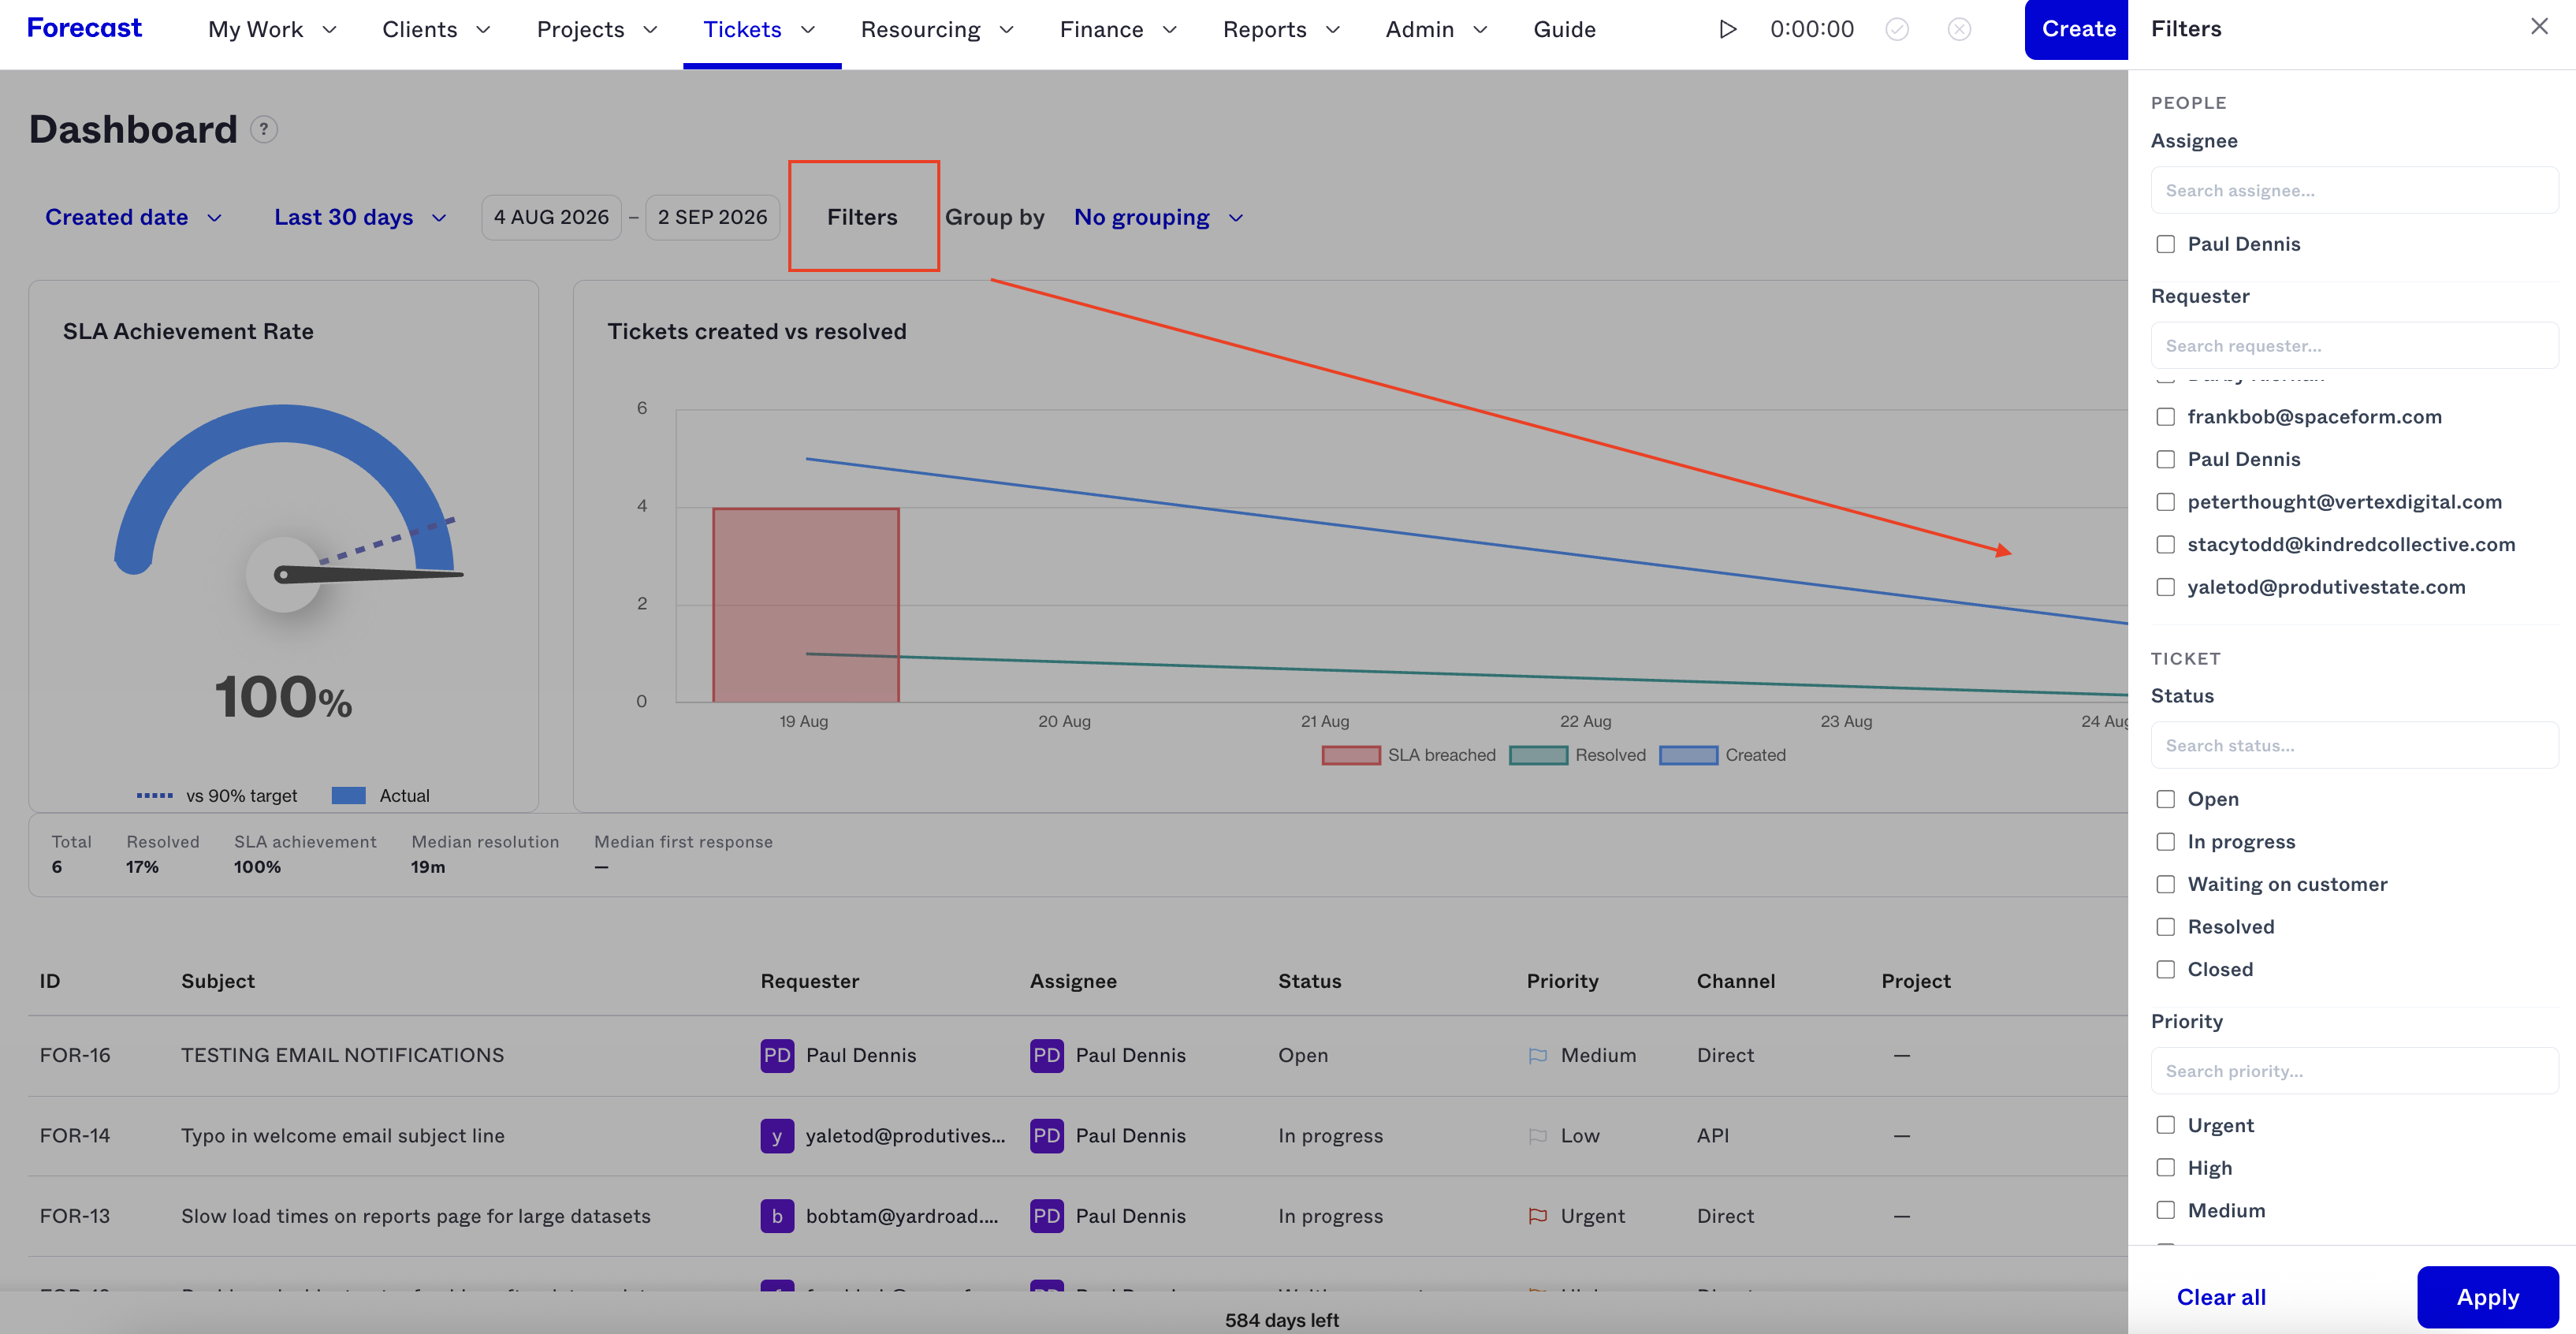Close the Filters panel
The image size is (2576, 1334).
point(2539,27)
